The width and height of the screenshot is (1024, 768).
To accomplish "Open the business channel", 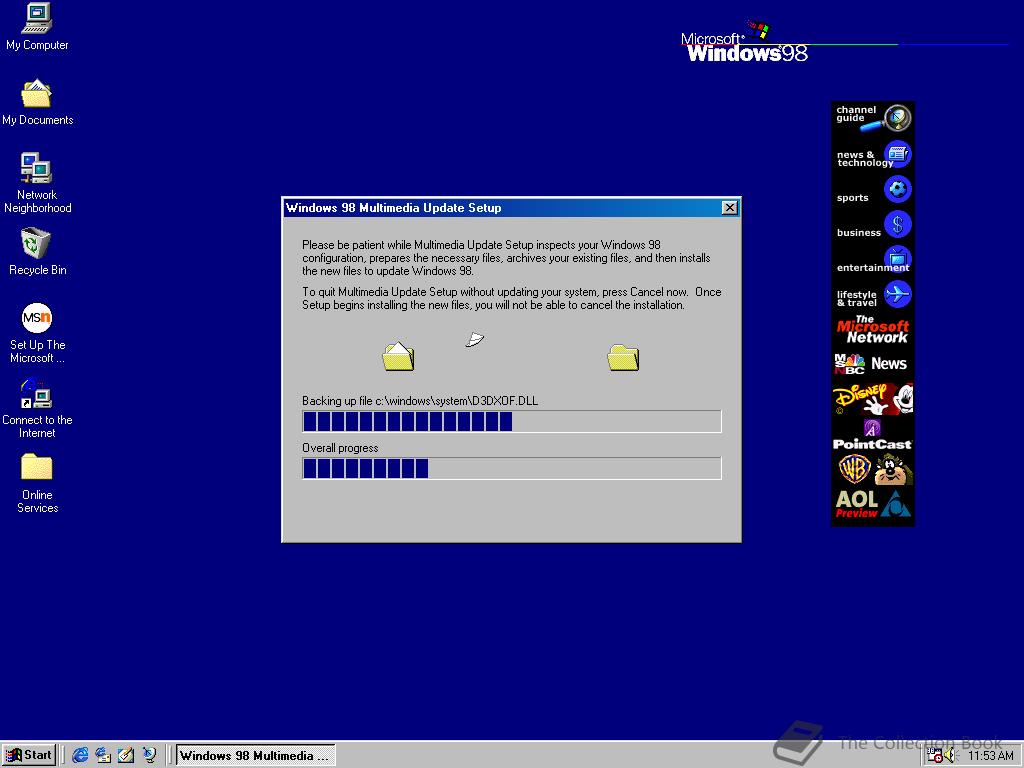I will [x=872, y=224].
